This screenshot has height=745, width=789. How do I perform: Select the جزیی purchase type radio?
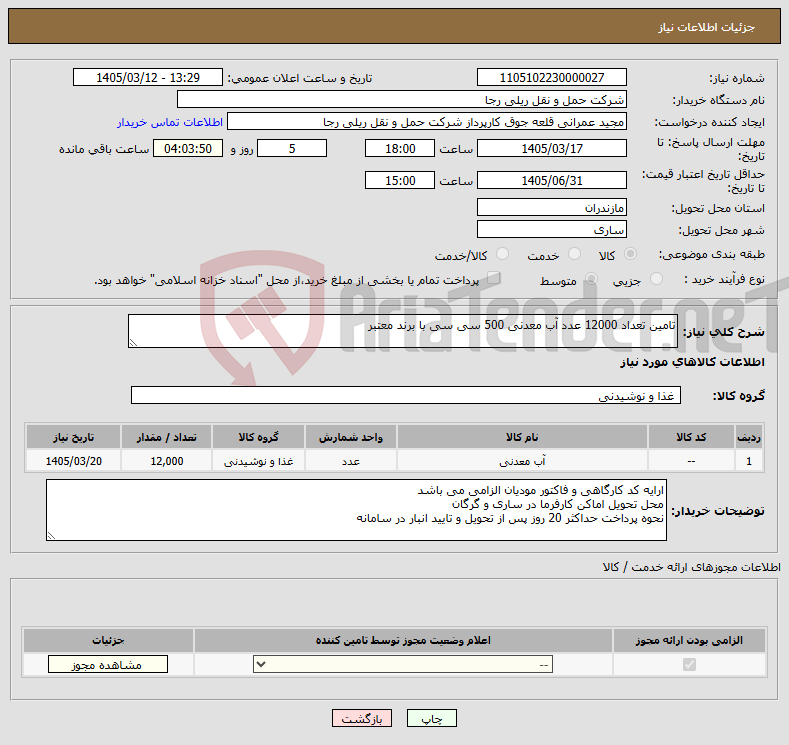pyautogui.click(x=656, y=279)
